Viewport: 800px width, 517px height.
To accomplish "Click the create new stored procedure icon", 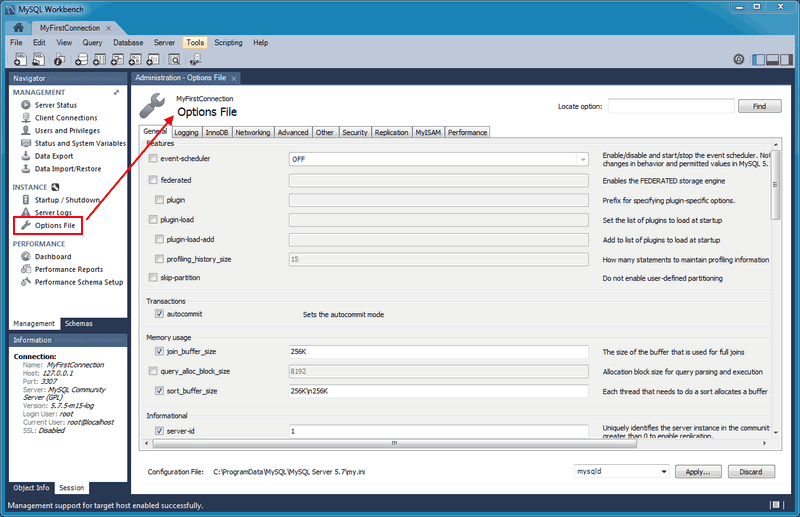I will click(x=135, y=59).
